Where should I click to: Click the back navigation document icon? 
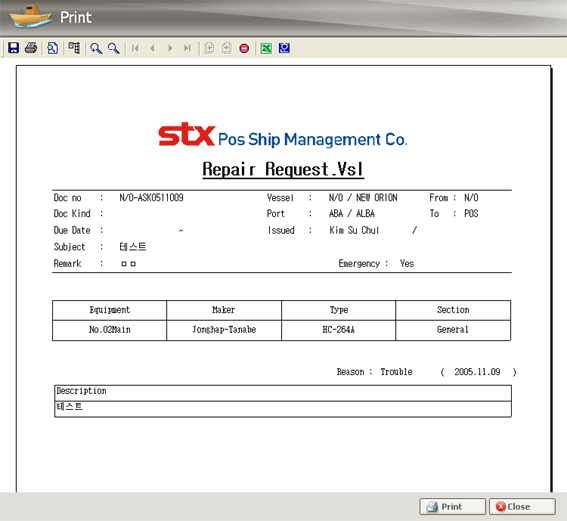[x=209, y=48]
